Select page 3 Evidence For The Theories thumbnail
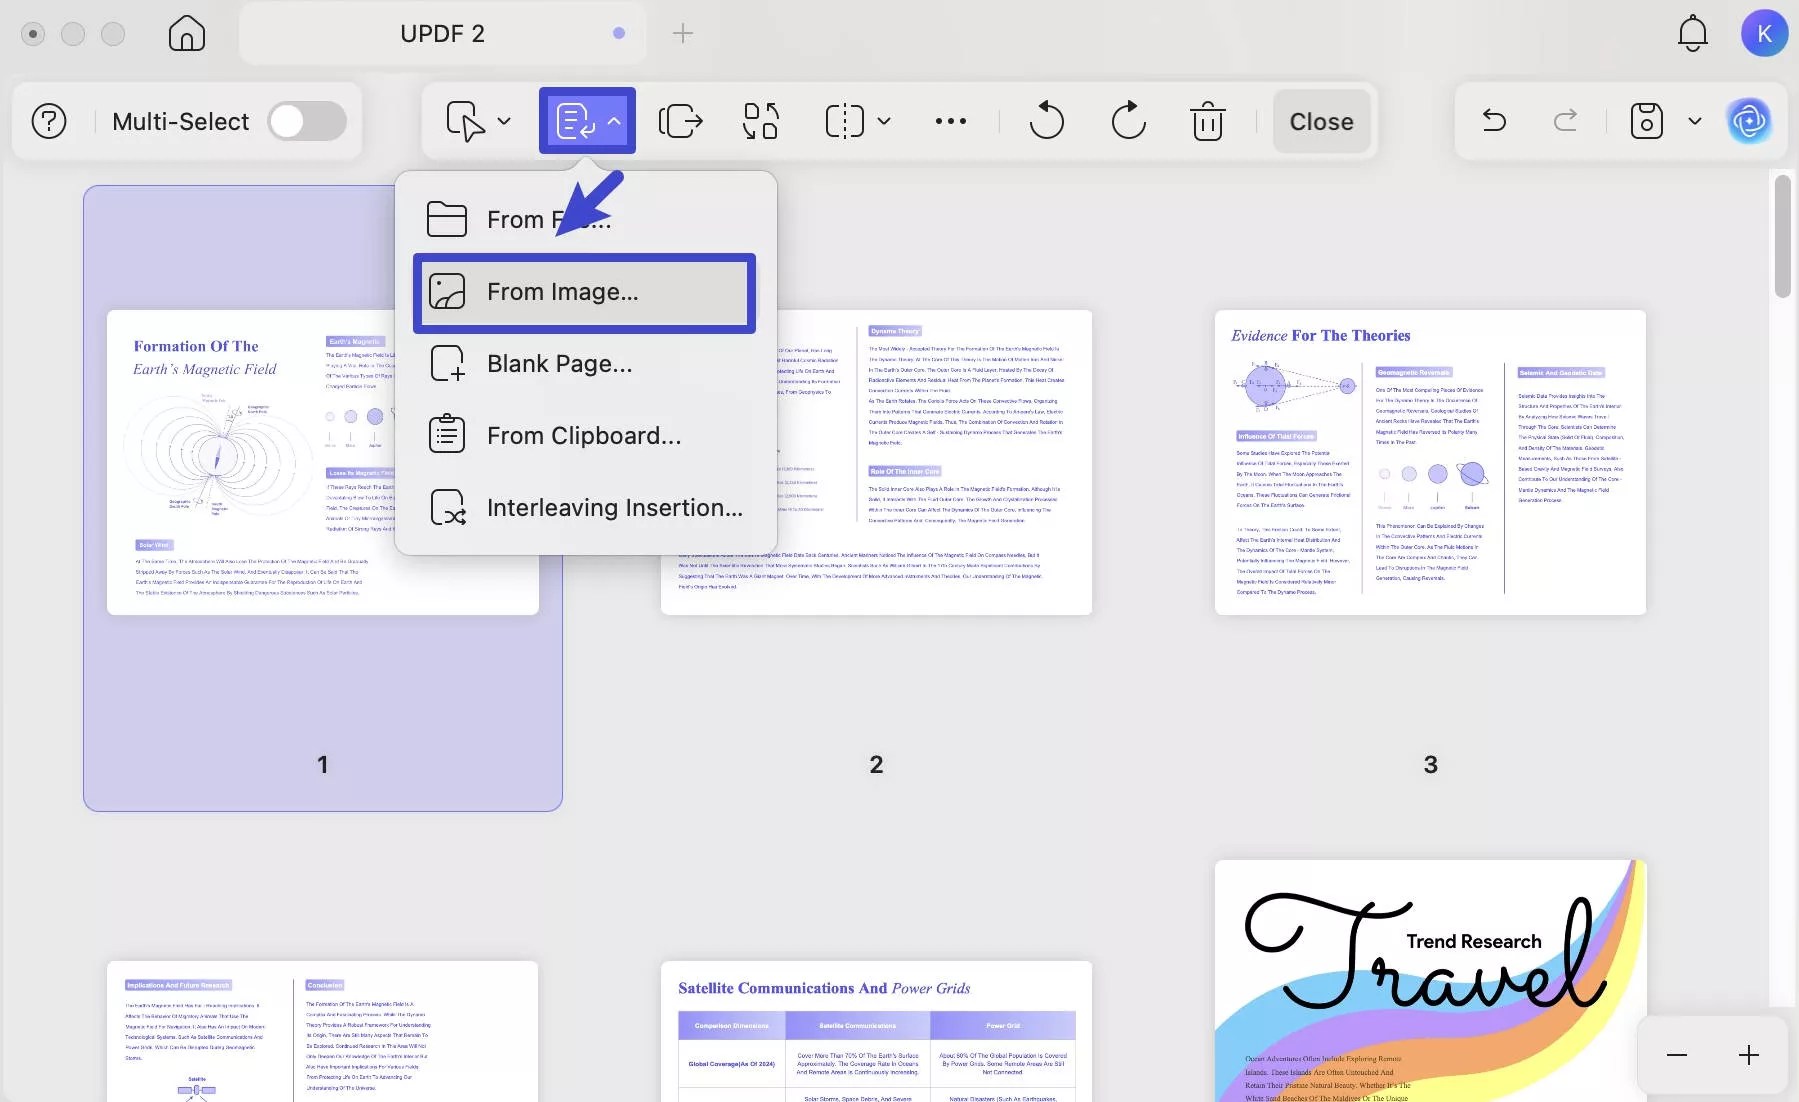 [1430, 462]
